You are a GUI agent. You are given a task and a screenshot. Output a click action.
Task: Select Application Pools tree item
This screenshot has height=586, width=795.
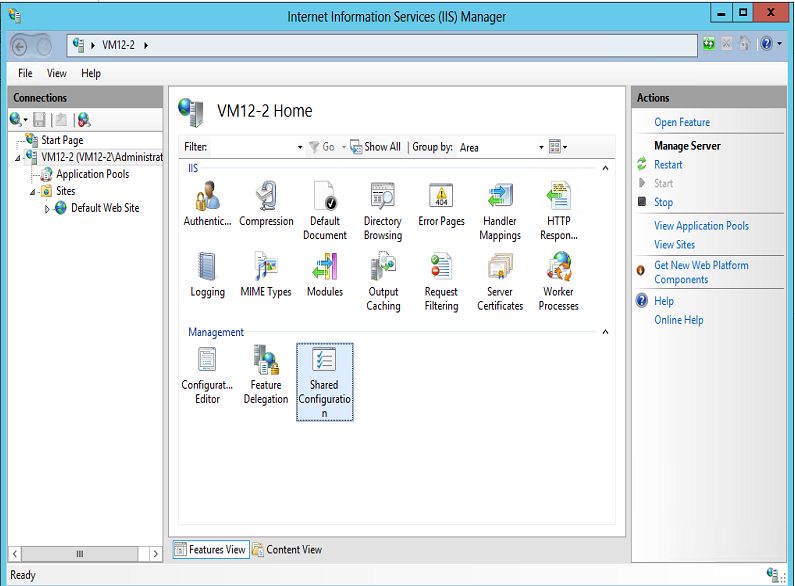pos(92,174)
